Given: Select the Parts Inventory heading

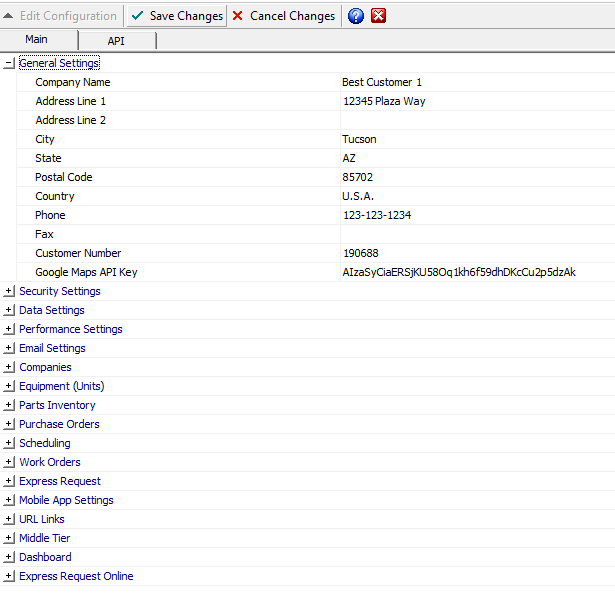Looking at the screenshot, I should 57,405.
